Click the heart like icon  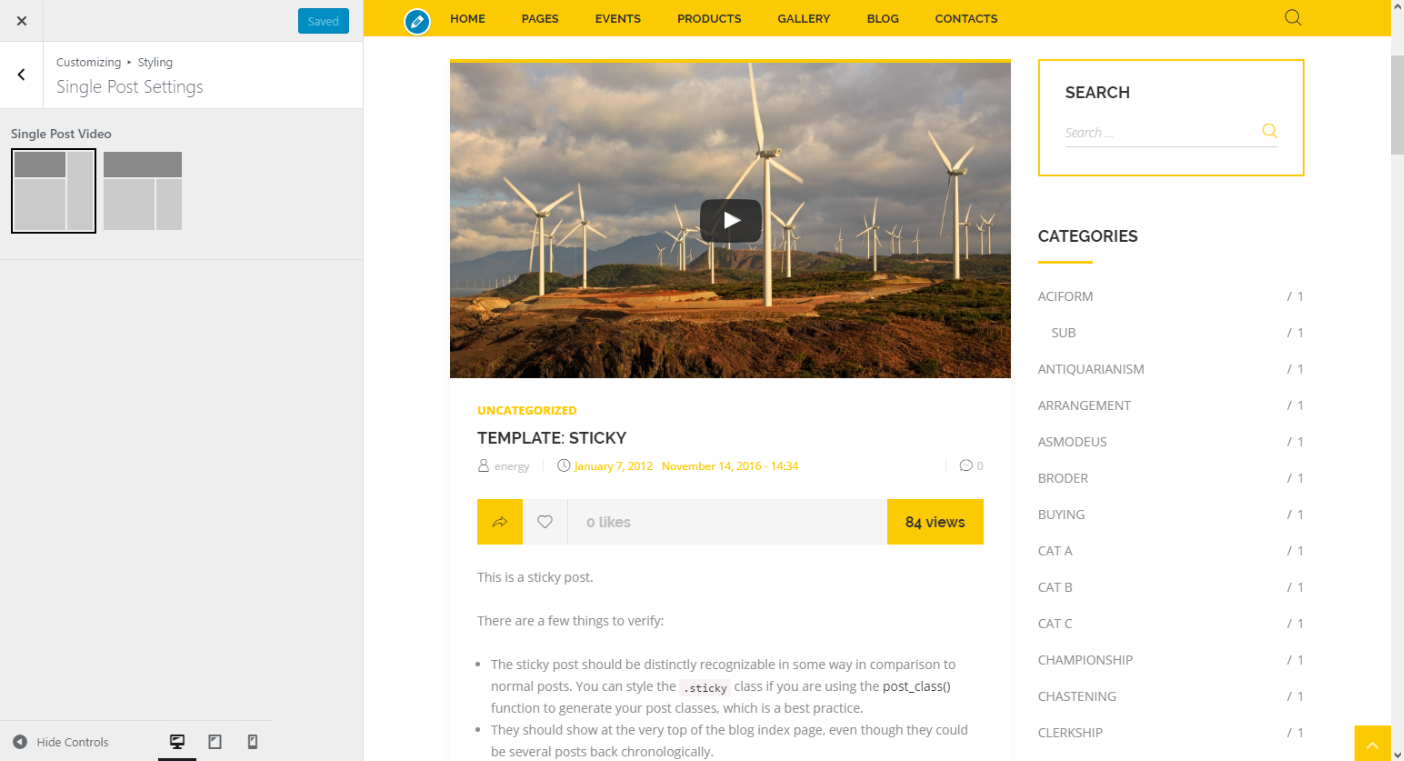[x=545, y=522]
